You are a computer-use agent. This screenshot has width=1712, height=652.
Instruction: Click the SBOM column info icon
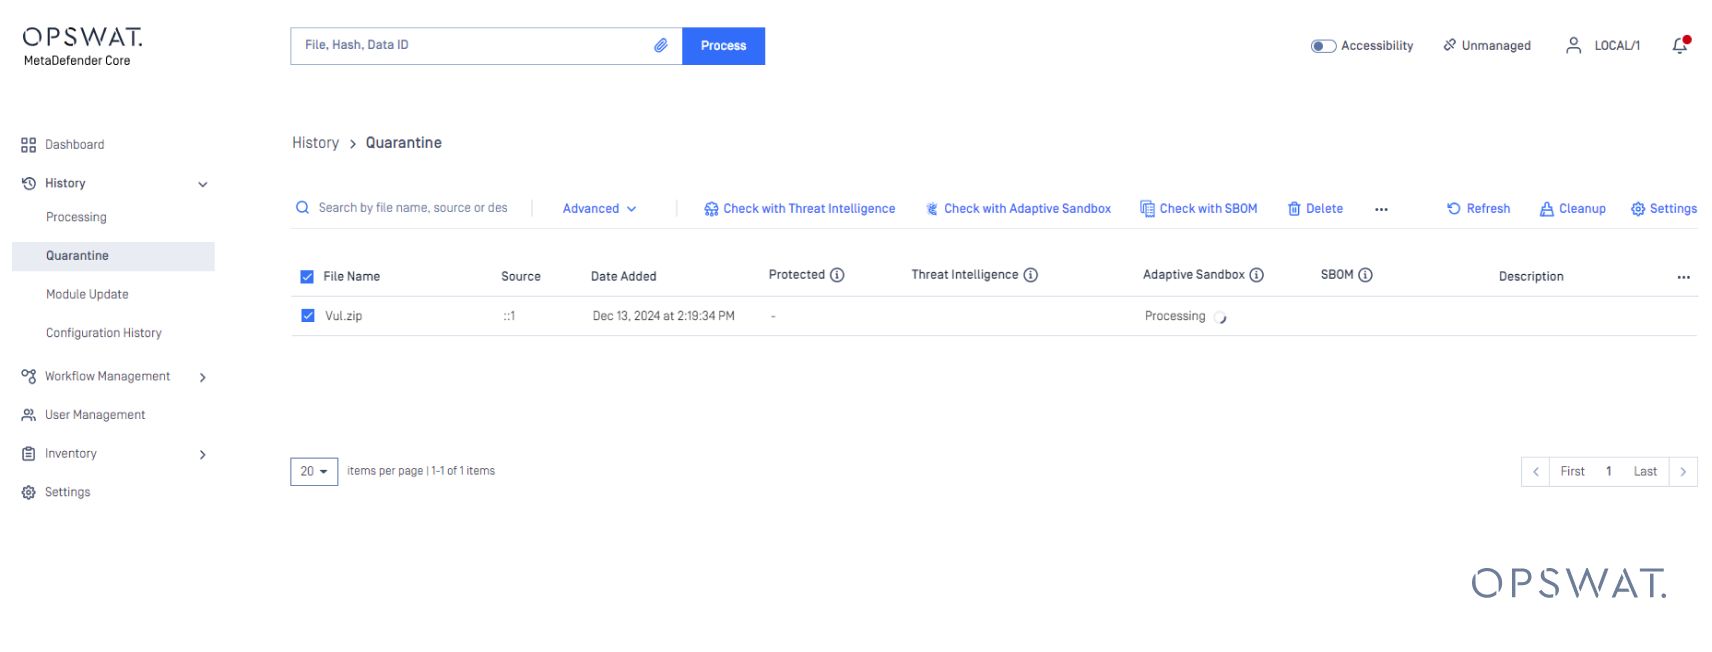1365,275
